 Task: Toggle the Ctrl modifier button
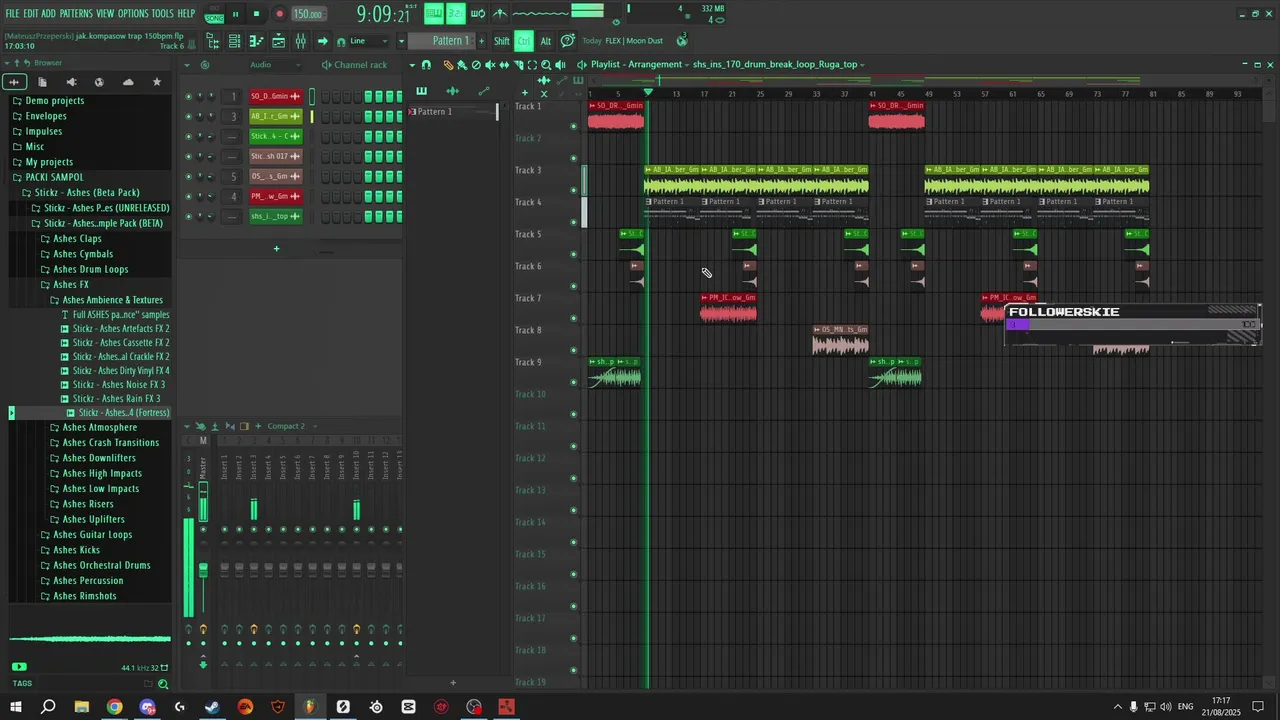523,41
